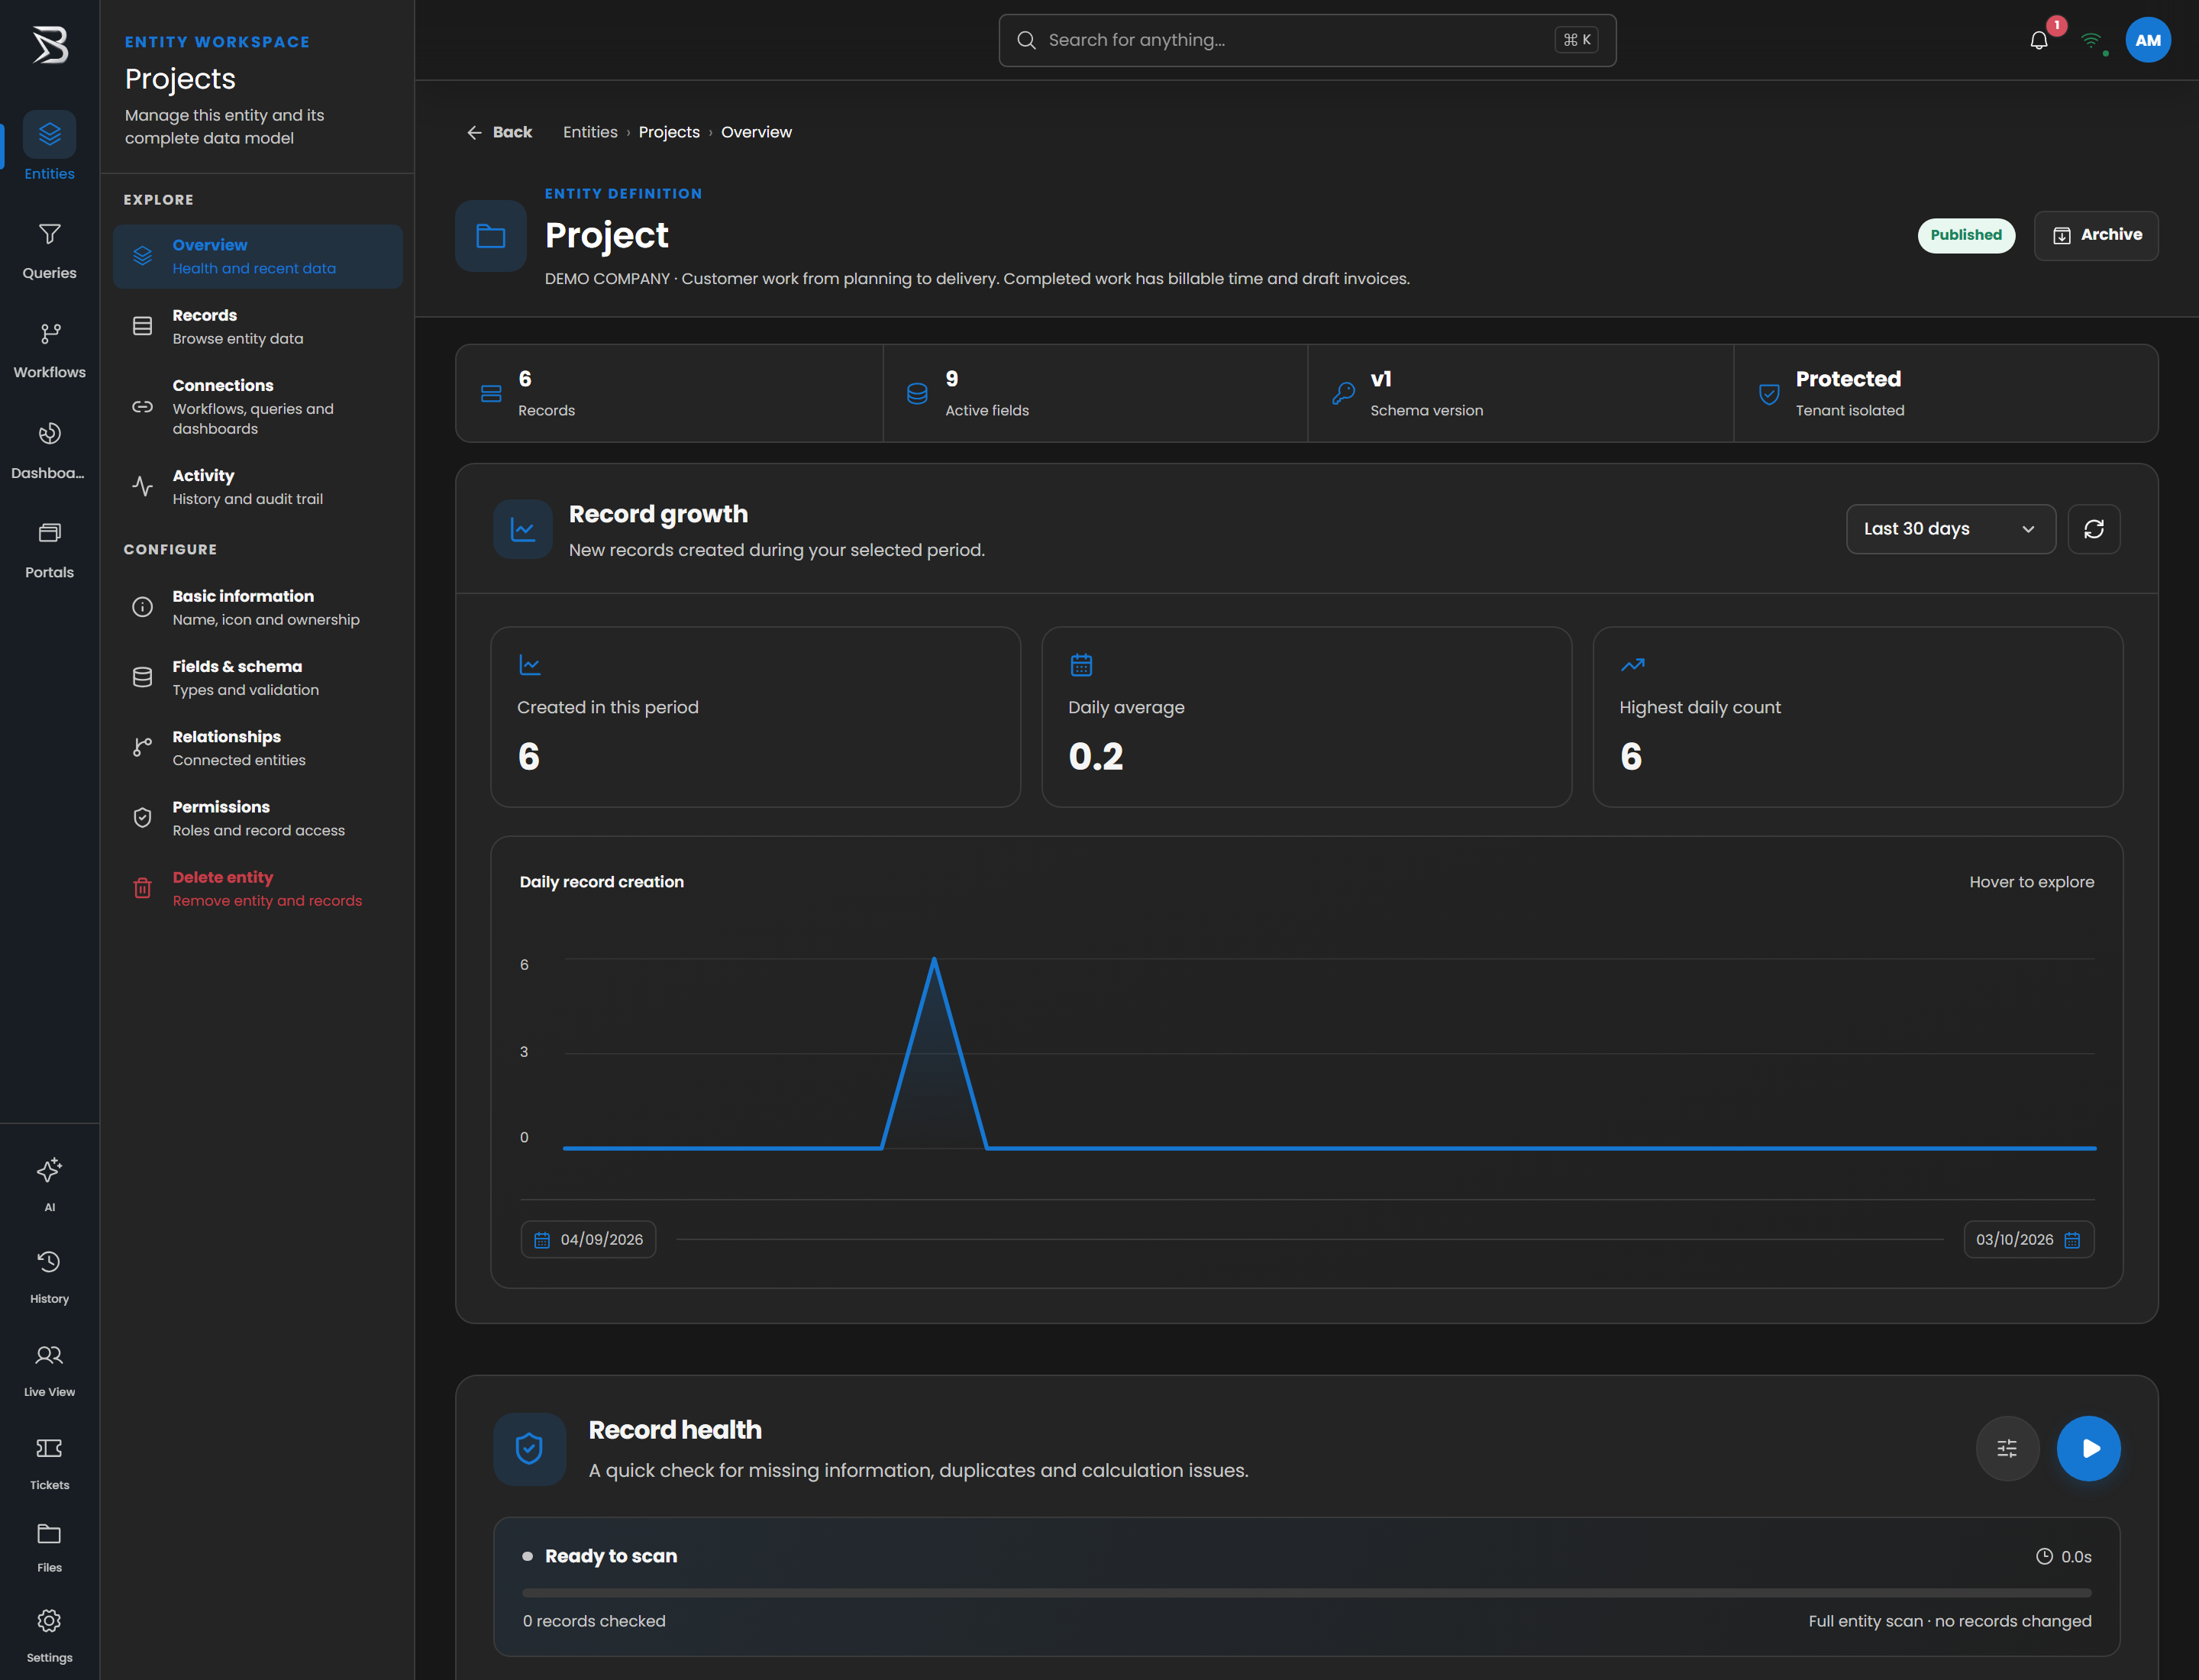Refresh the Record growth chart
2199x1680 pixels.
(2094, 529)
